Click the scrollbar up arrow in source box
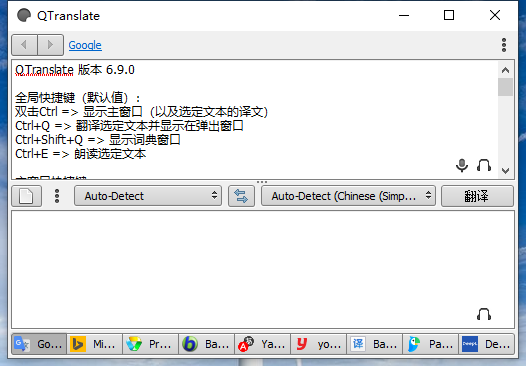 [x=506, y=70]
